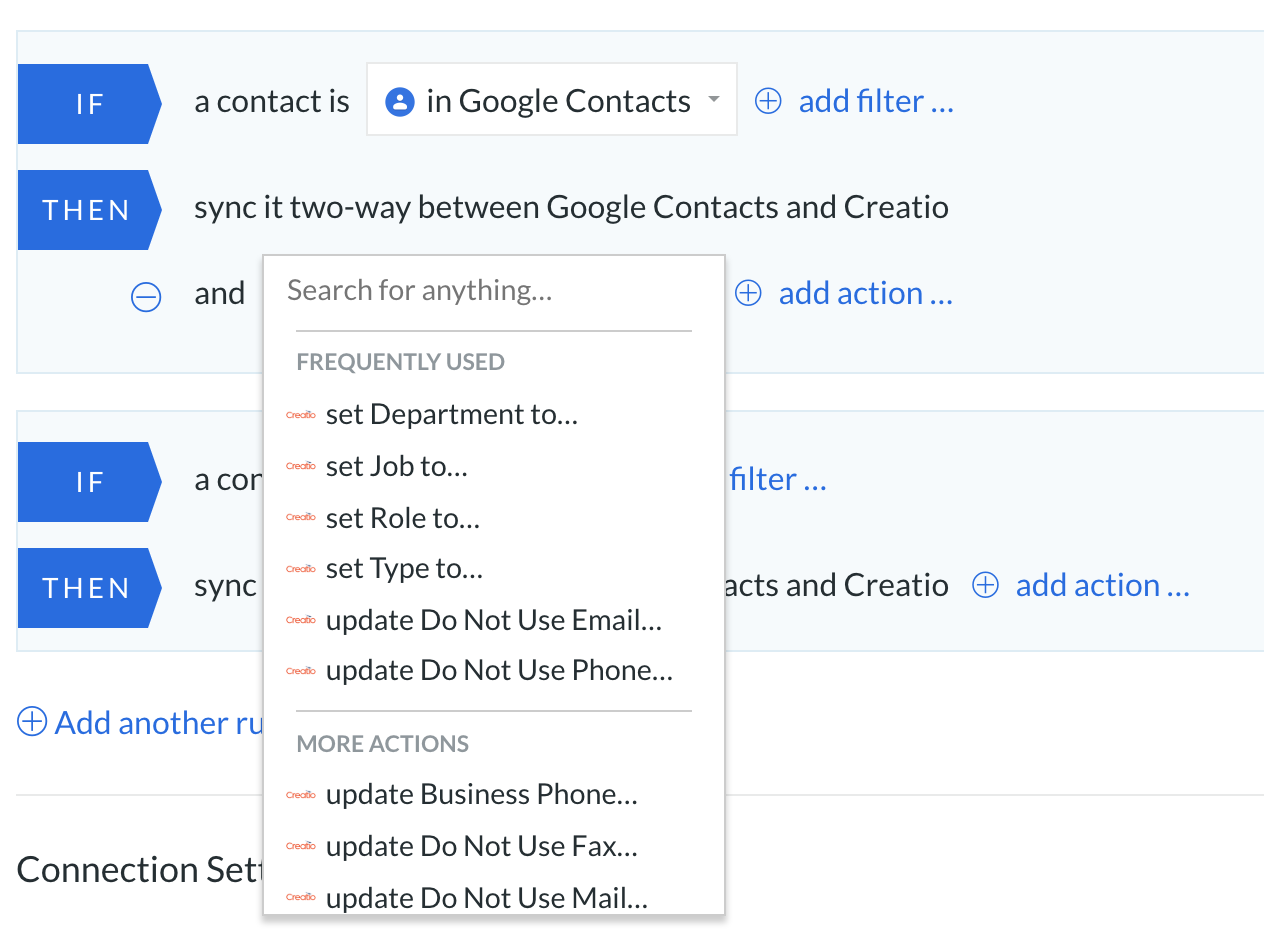Click Creatio icon beside 'set Job to…'
The image size is (1264, 940).
pos(301,467)
